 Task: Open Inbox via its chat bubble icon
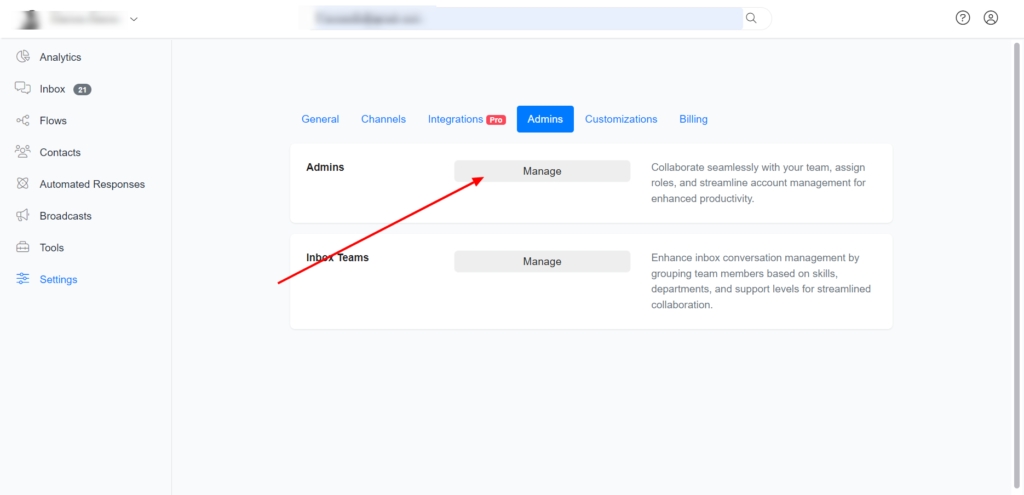point(23,89)
